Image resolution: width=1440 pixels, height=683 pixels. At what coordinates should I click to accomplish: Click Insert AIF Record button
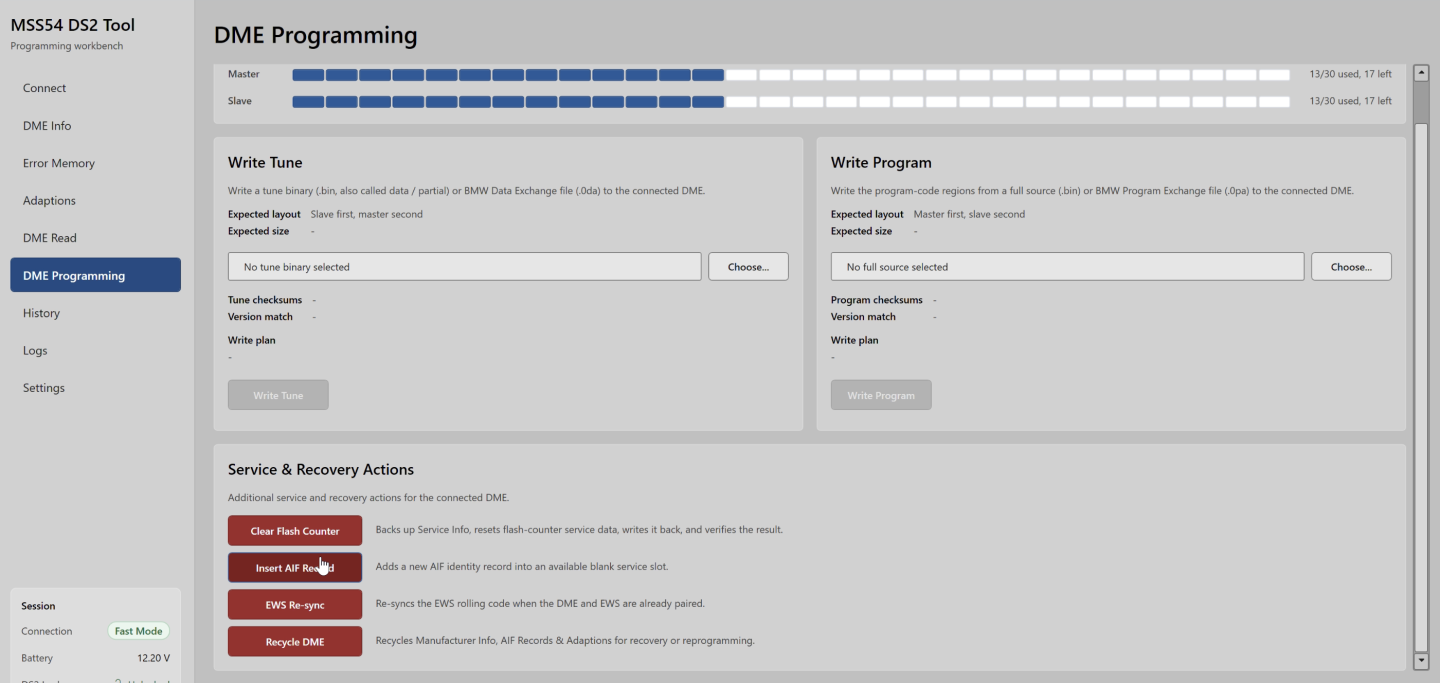[x=295, y=568]
